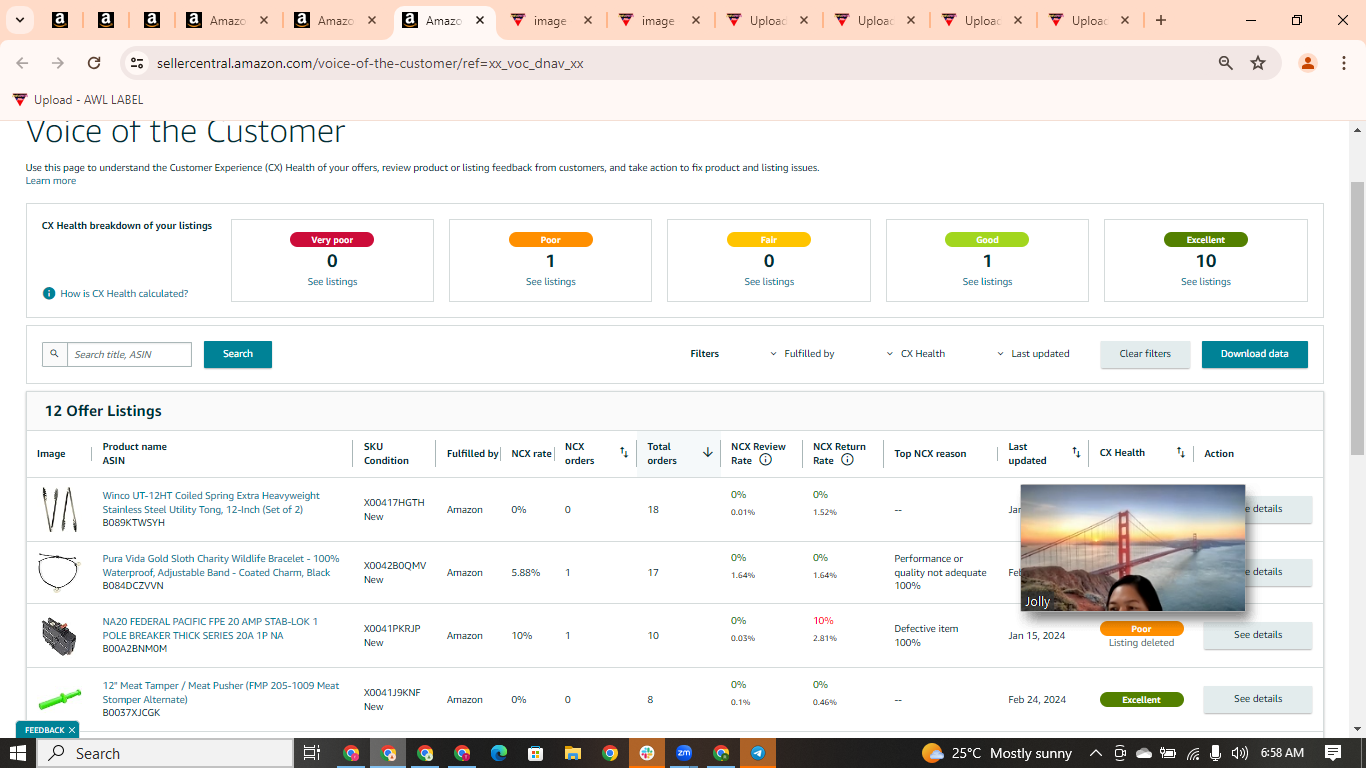Open the 12" Meat Tamper product link

(x=221, y=692)
